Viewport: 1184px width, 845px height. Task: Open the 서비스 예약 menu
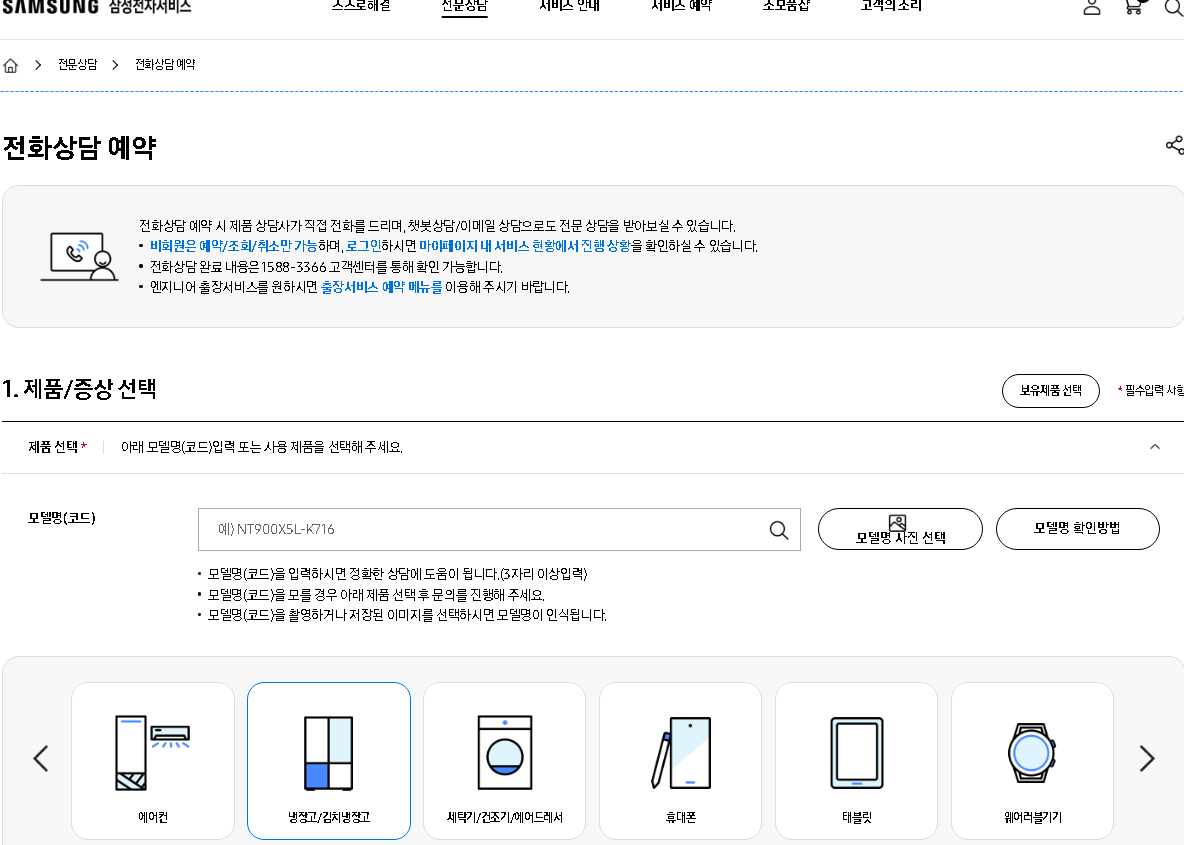pos(681,7)
